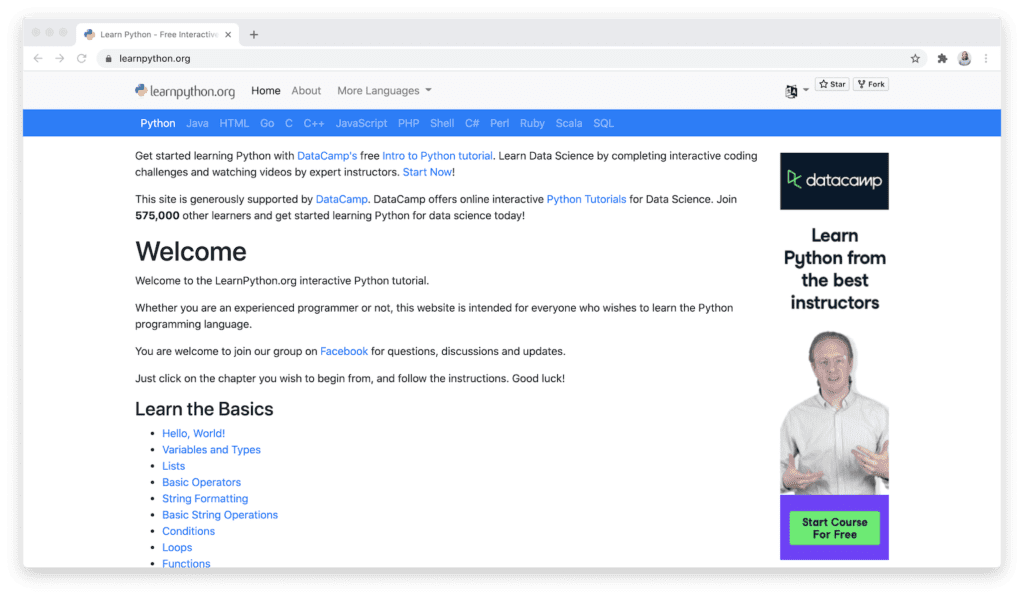Click the GitHub Star button
Image resolution: width=1024 pixels, height=596 pixels.
pos(832,85)
